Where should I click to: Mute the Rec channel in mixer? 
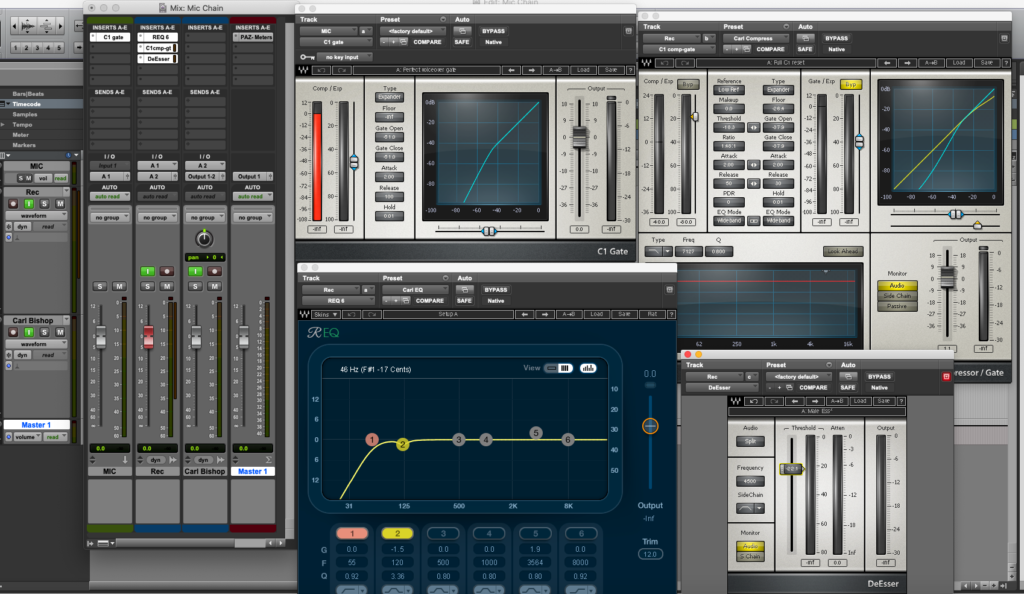[x=167, y=286]
